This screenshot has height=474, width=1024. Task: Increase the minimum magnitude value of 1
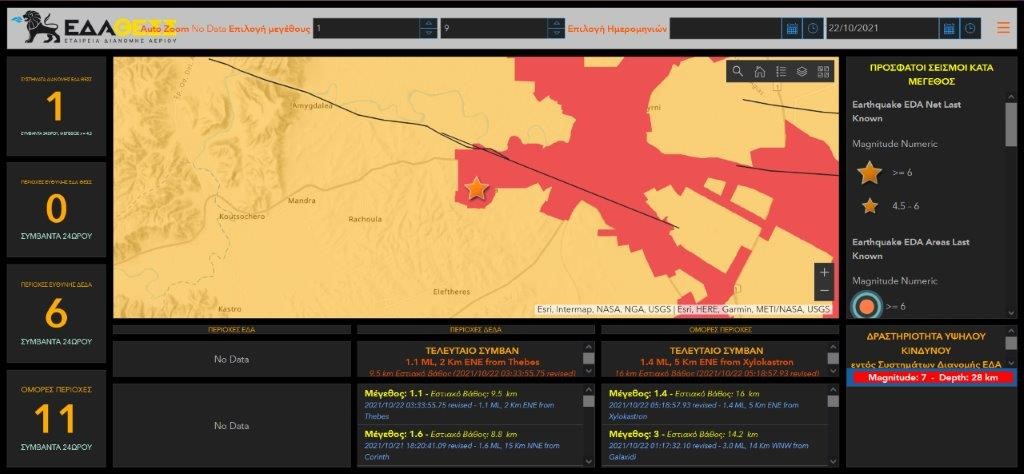pyautogui.click(x=428, y=23)
